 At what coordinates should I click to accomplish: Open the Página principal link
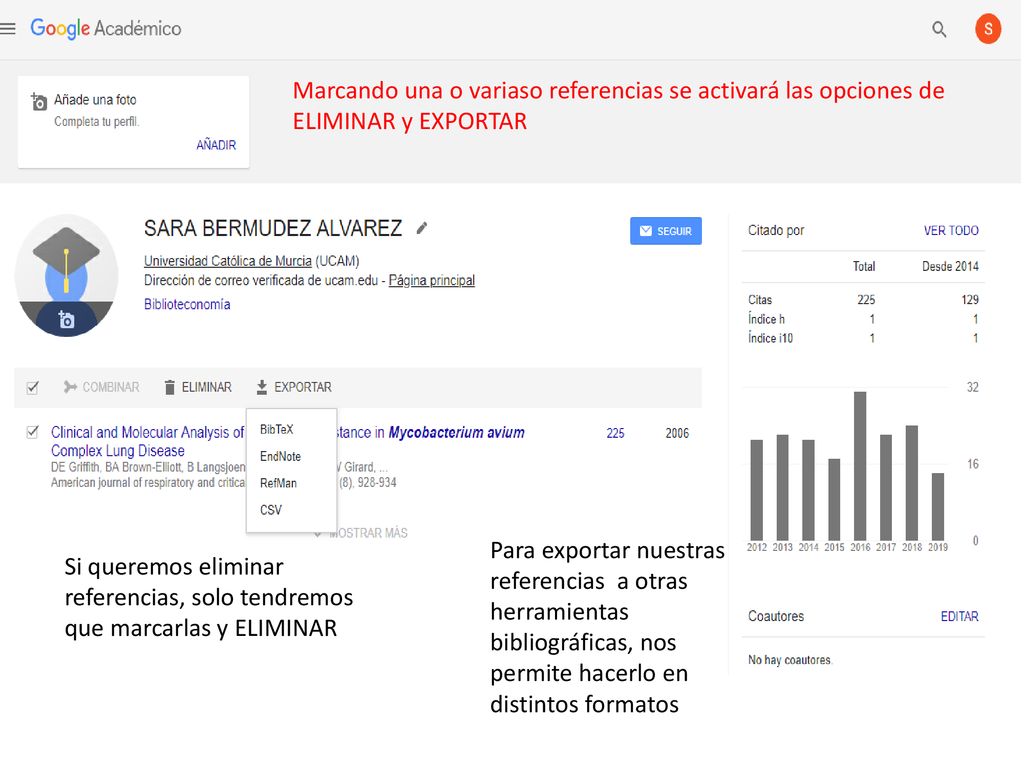point(432,280)
